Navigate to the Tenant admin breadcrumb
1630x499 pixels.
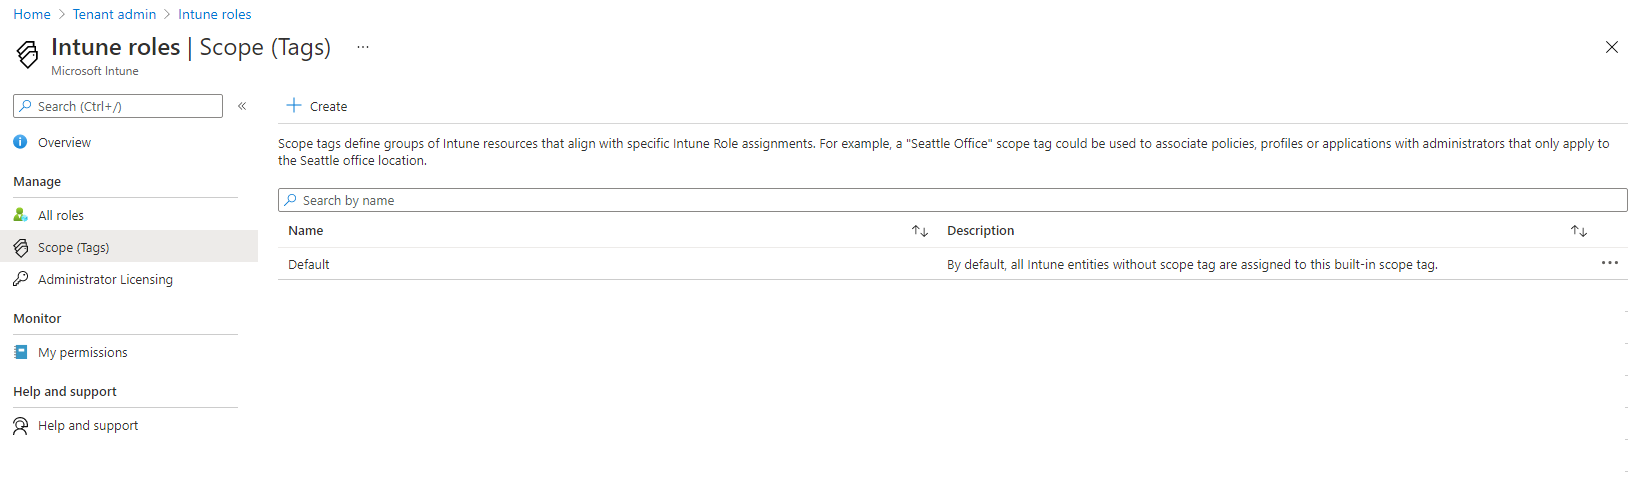pos(114,14)
